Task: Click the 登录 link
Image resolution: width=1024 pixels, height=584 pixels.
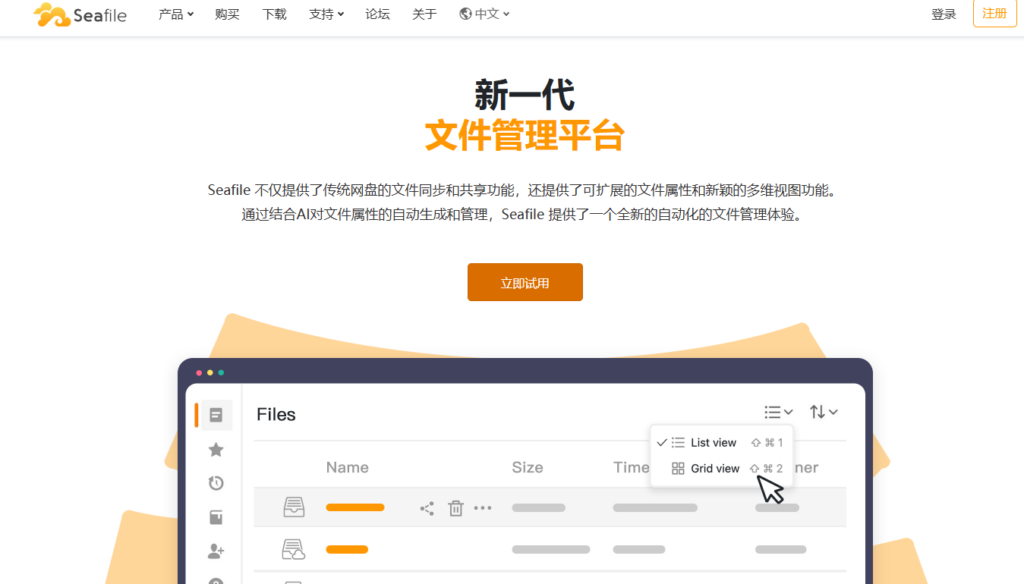Action: click(943, 14)
